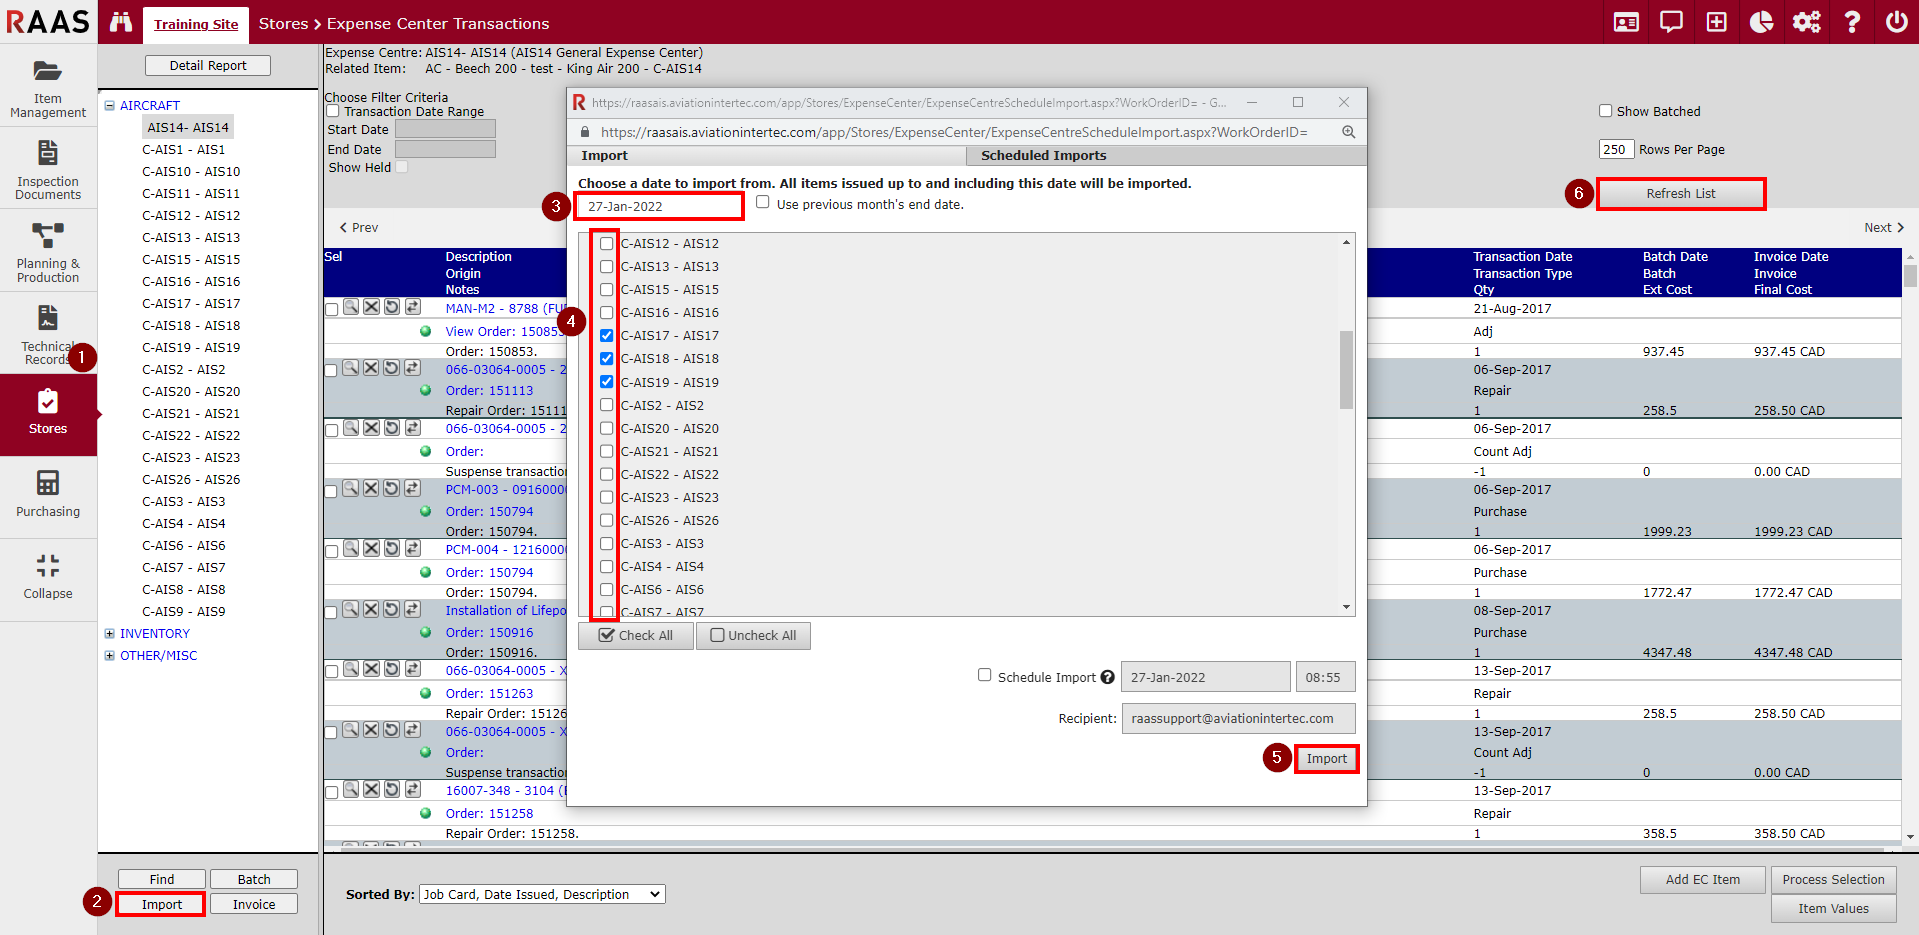Click the power logout icon

1896,22
